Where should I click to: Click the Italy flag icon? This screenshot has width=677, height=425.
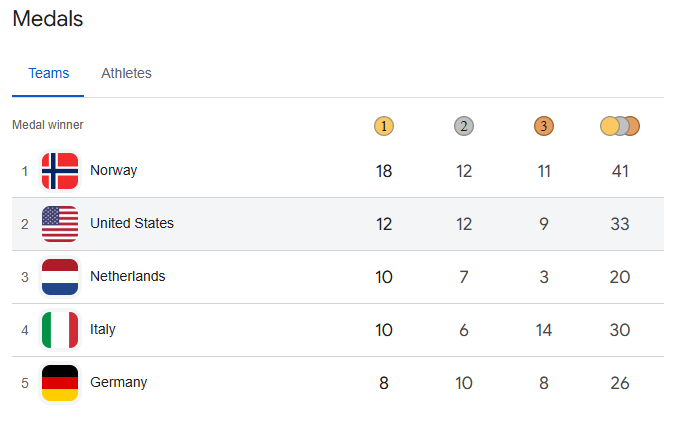click(60, 330)
